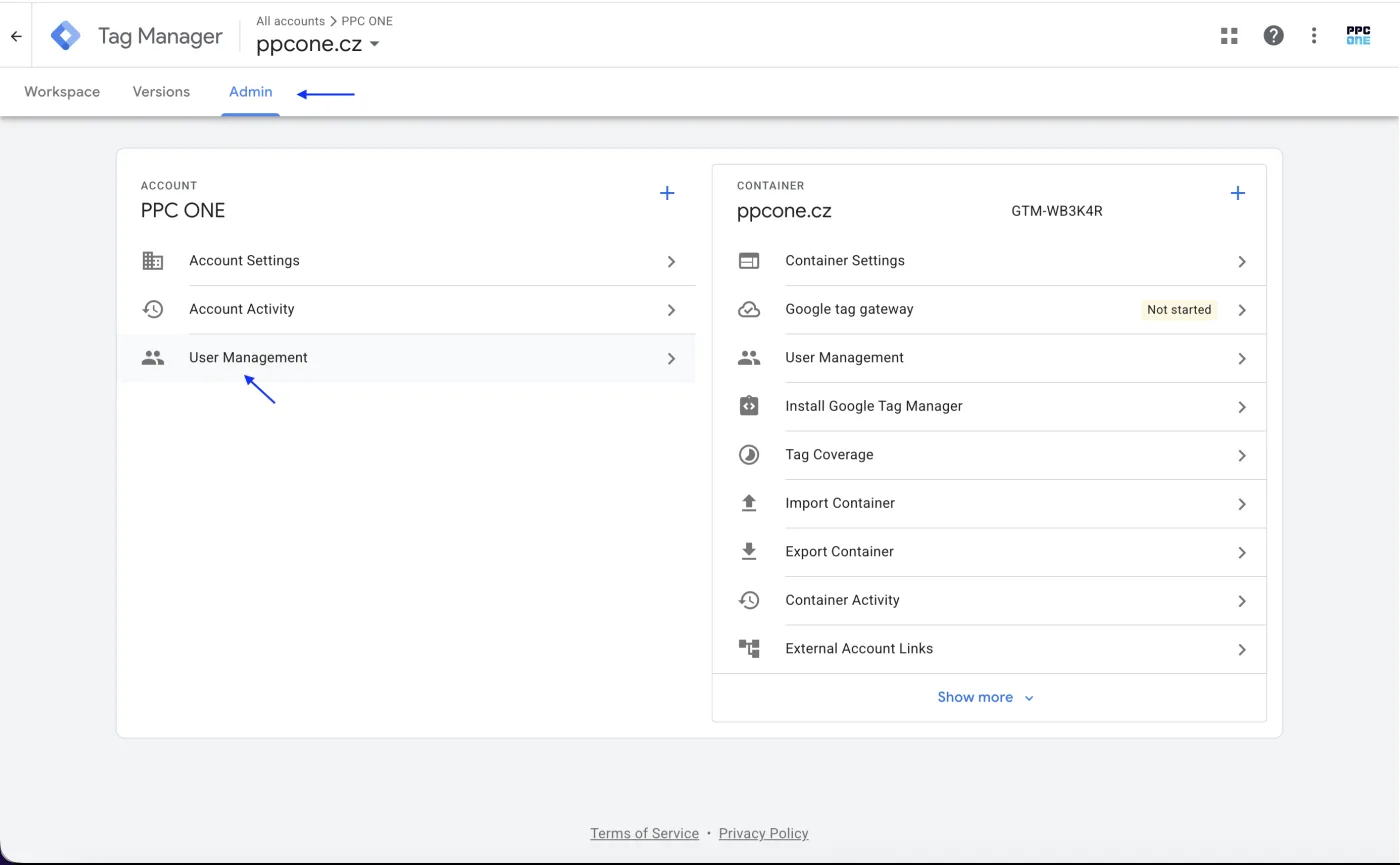Click the External Account Links tree icon
1400x865 pixels.
coord(749,648)
